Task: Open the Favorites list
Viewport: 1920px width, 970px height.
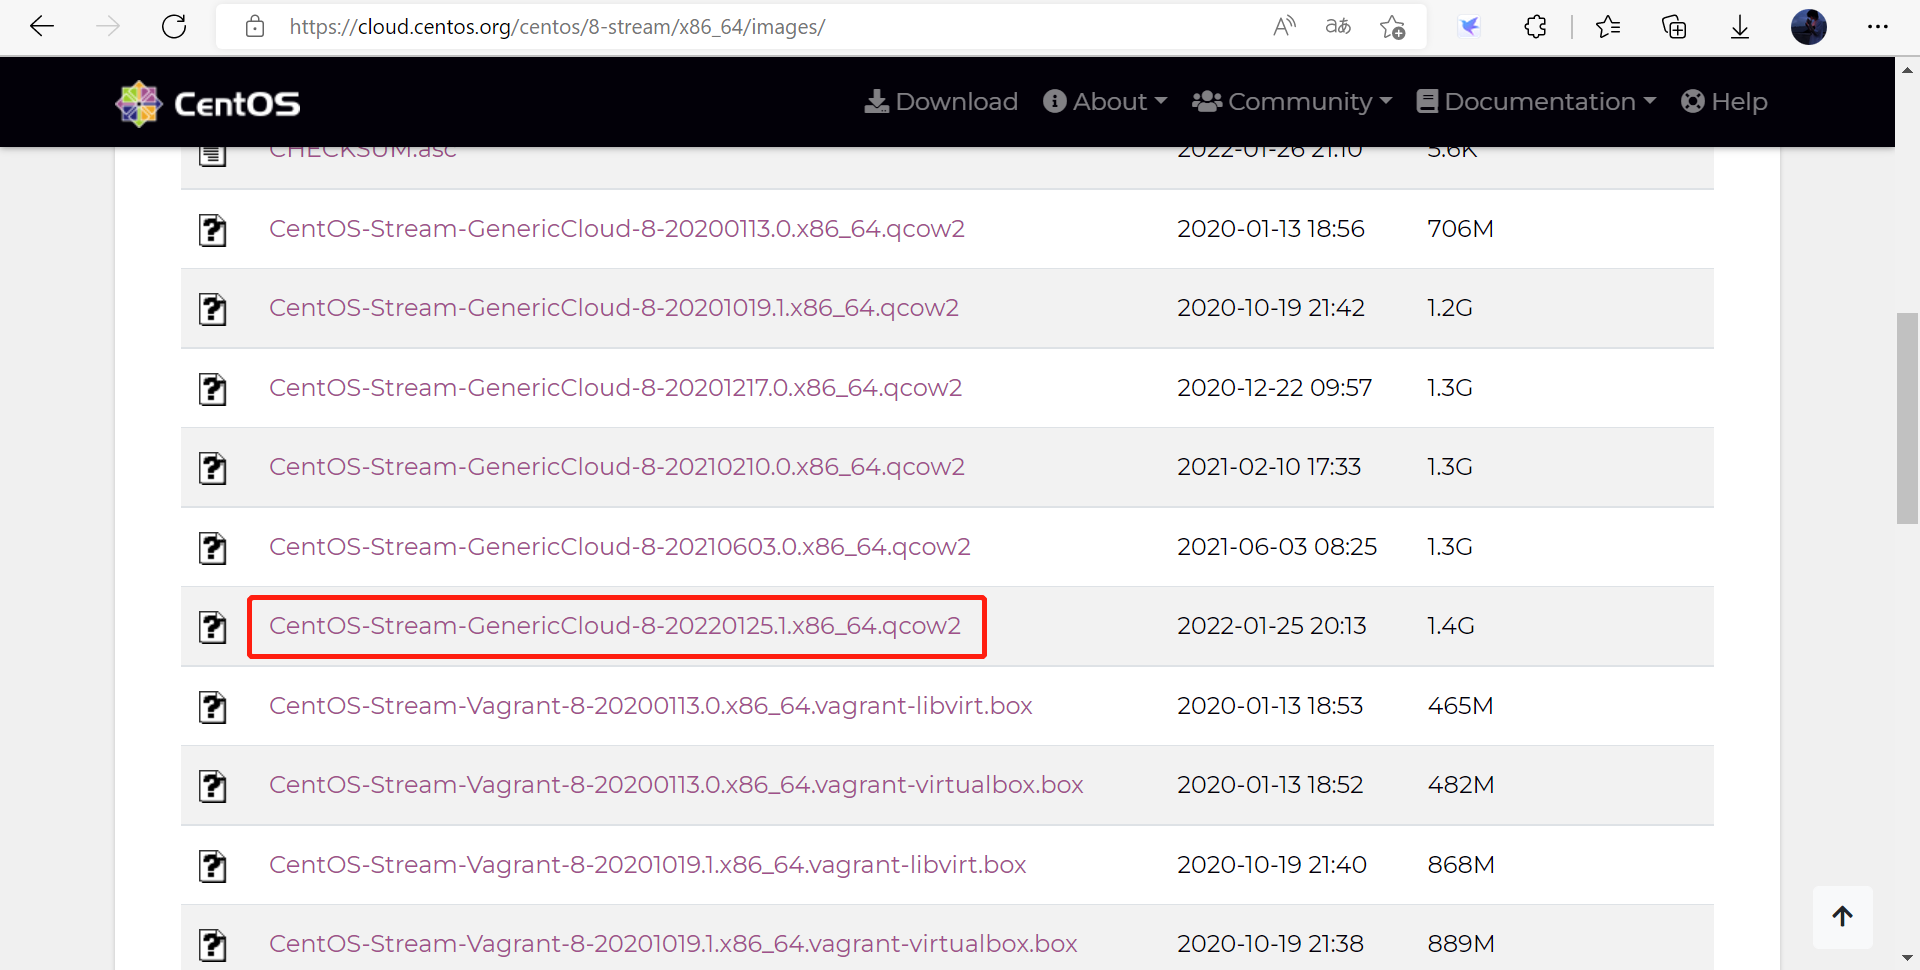Action: coord(1608,27)
